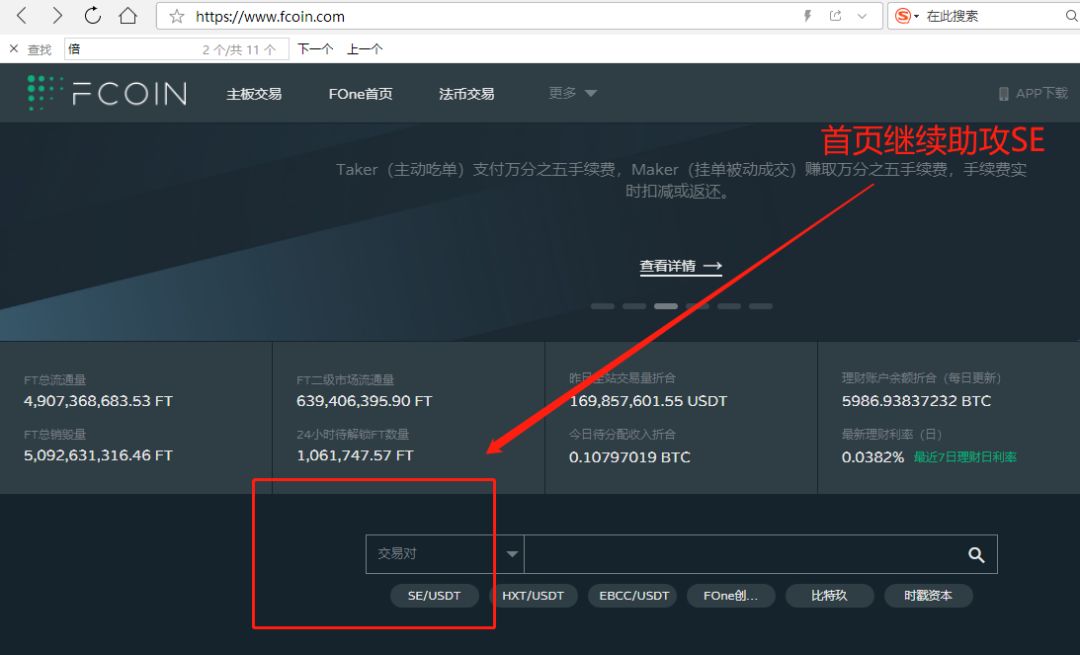1080x655 pixels.
Task: Click the fourth carousel indicator dot
Action: [697, 306]
